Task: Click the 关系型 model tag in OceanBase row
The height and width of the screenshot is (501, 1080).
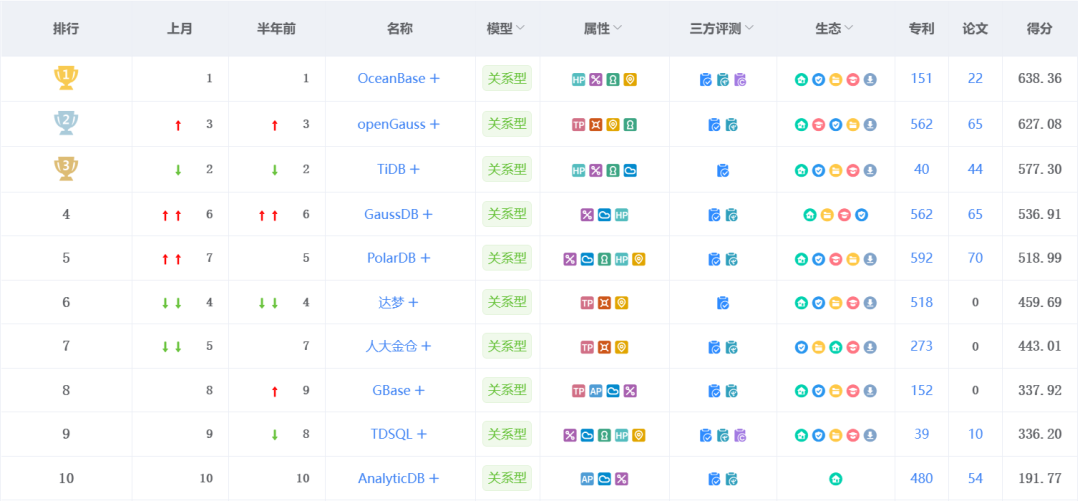Action: click(x=507, y=79)
